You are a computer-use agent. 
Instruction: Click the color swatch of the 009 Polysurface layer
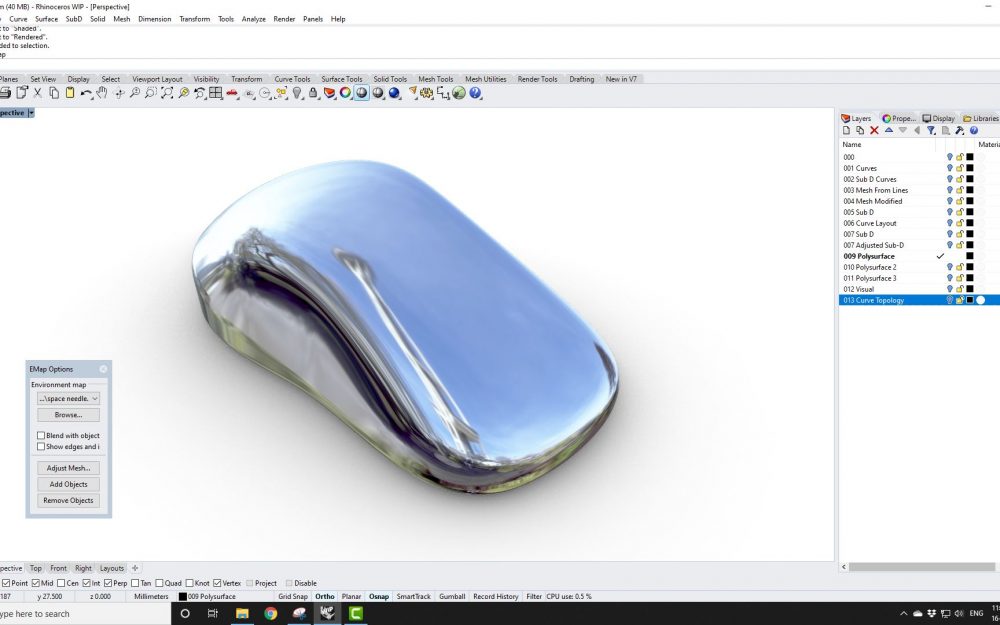(970, 256)
